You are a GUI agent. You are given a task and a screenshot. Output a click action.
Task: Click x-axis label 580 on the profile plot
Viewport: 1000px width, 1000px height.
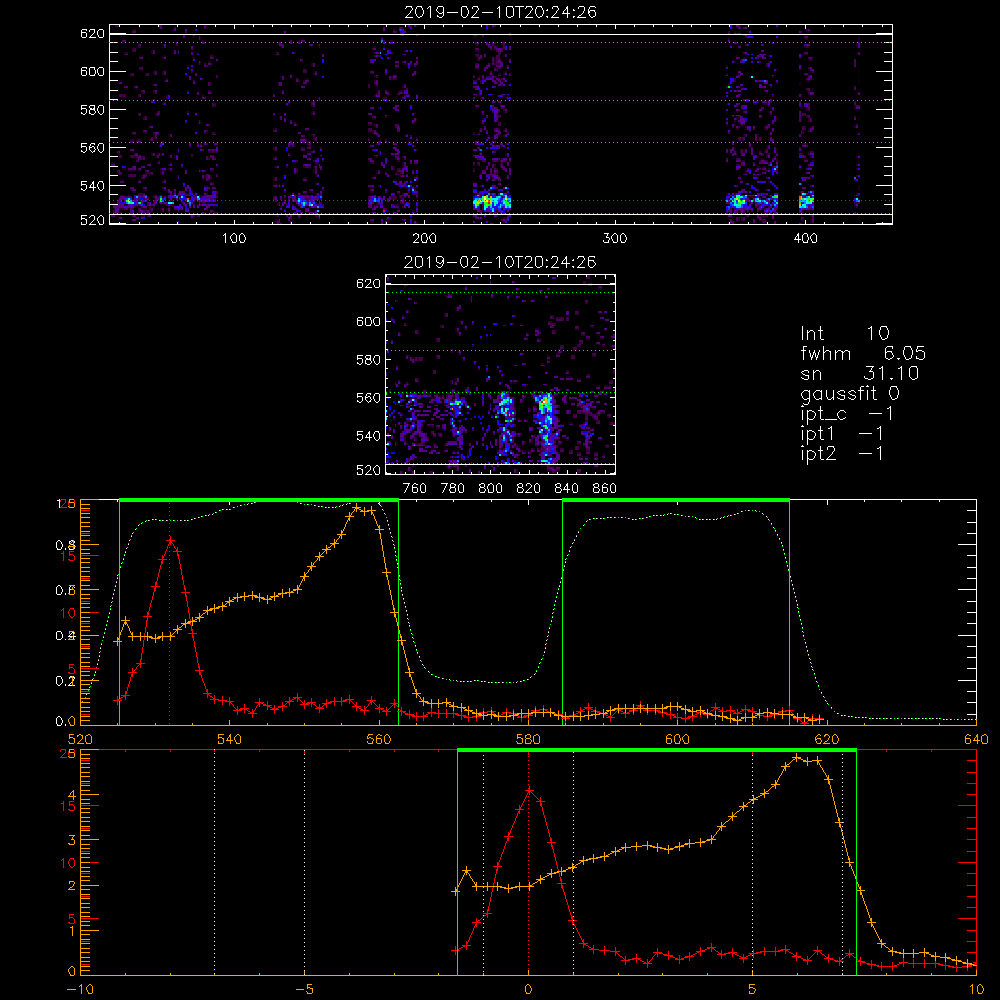pos(528,739)
